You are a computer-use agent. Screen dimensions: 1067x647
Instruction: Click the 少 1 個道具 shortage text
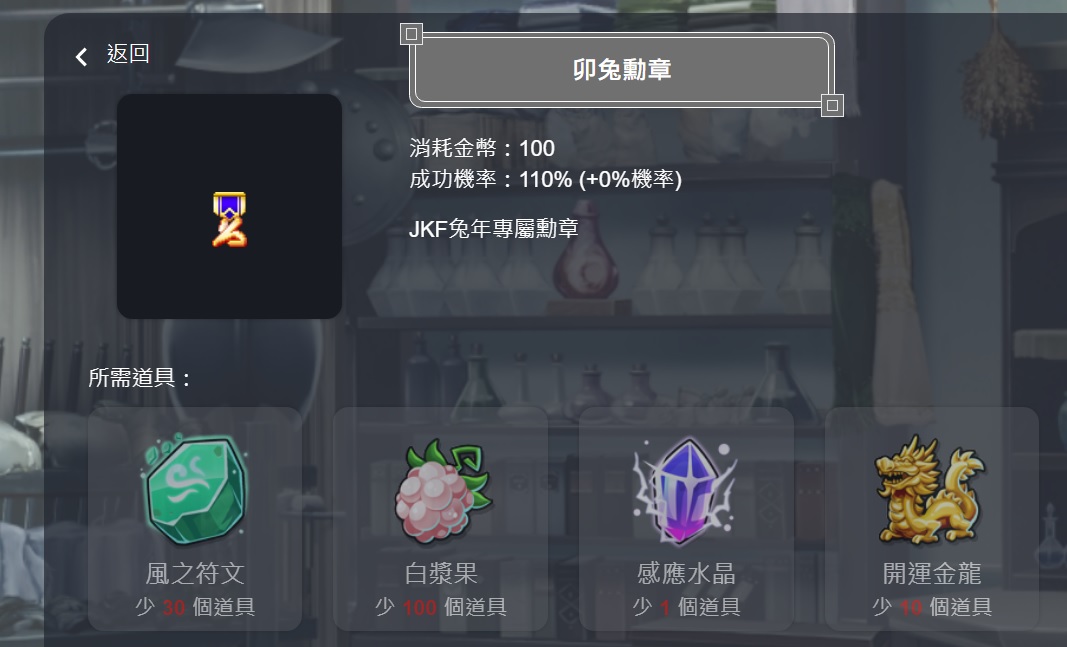pyautogui.click(x=686, y=606)
